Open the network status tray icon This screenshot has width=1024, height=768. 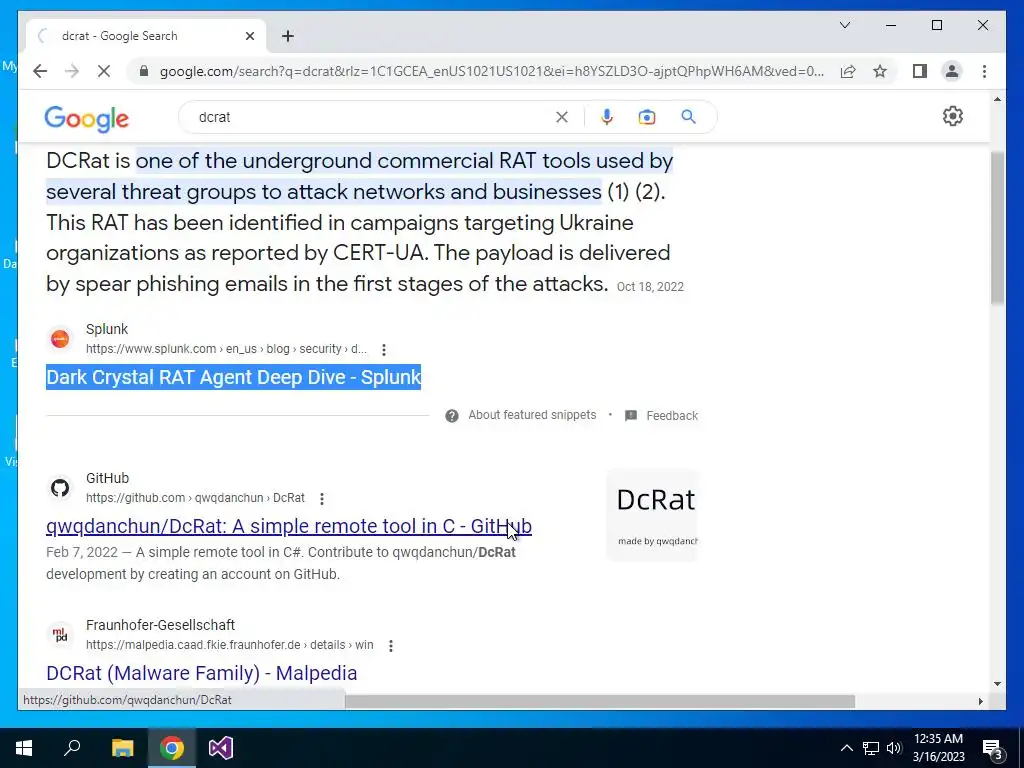871,748
